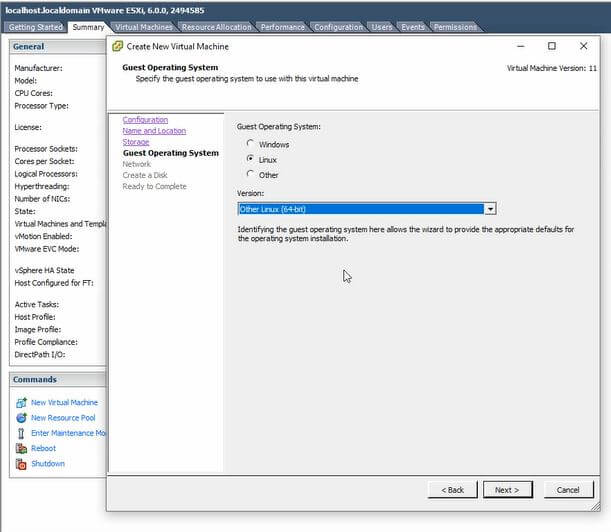Go to the Storage wizard step link
The image size is (611, 532).
pyautogui.click(x=136, y=142)
